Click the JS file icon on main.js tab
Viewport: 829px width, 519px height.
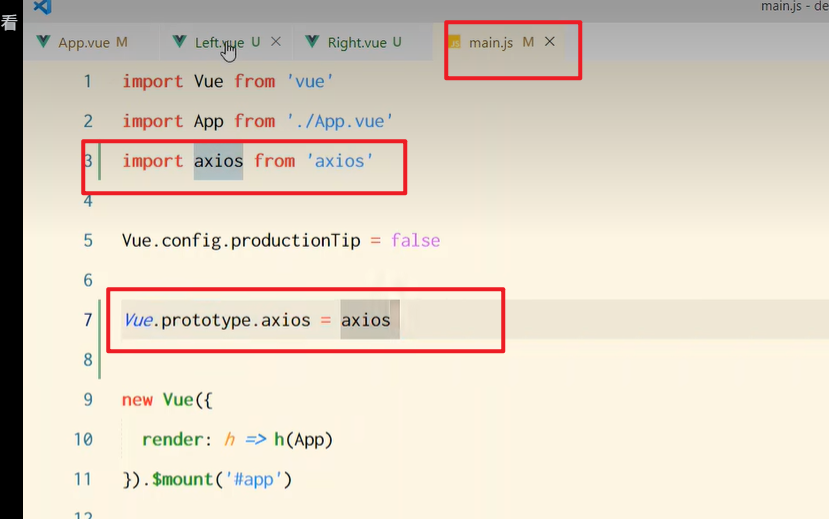454,43
